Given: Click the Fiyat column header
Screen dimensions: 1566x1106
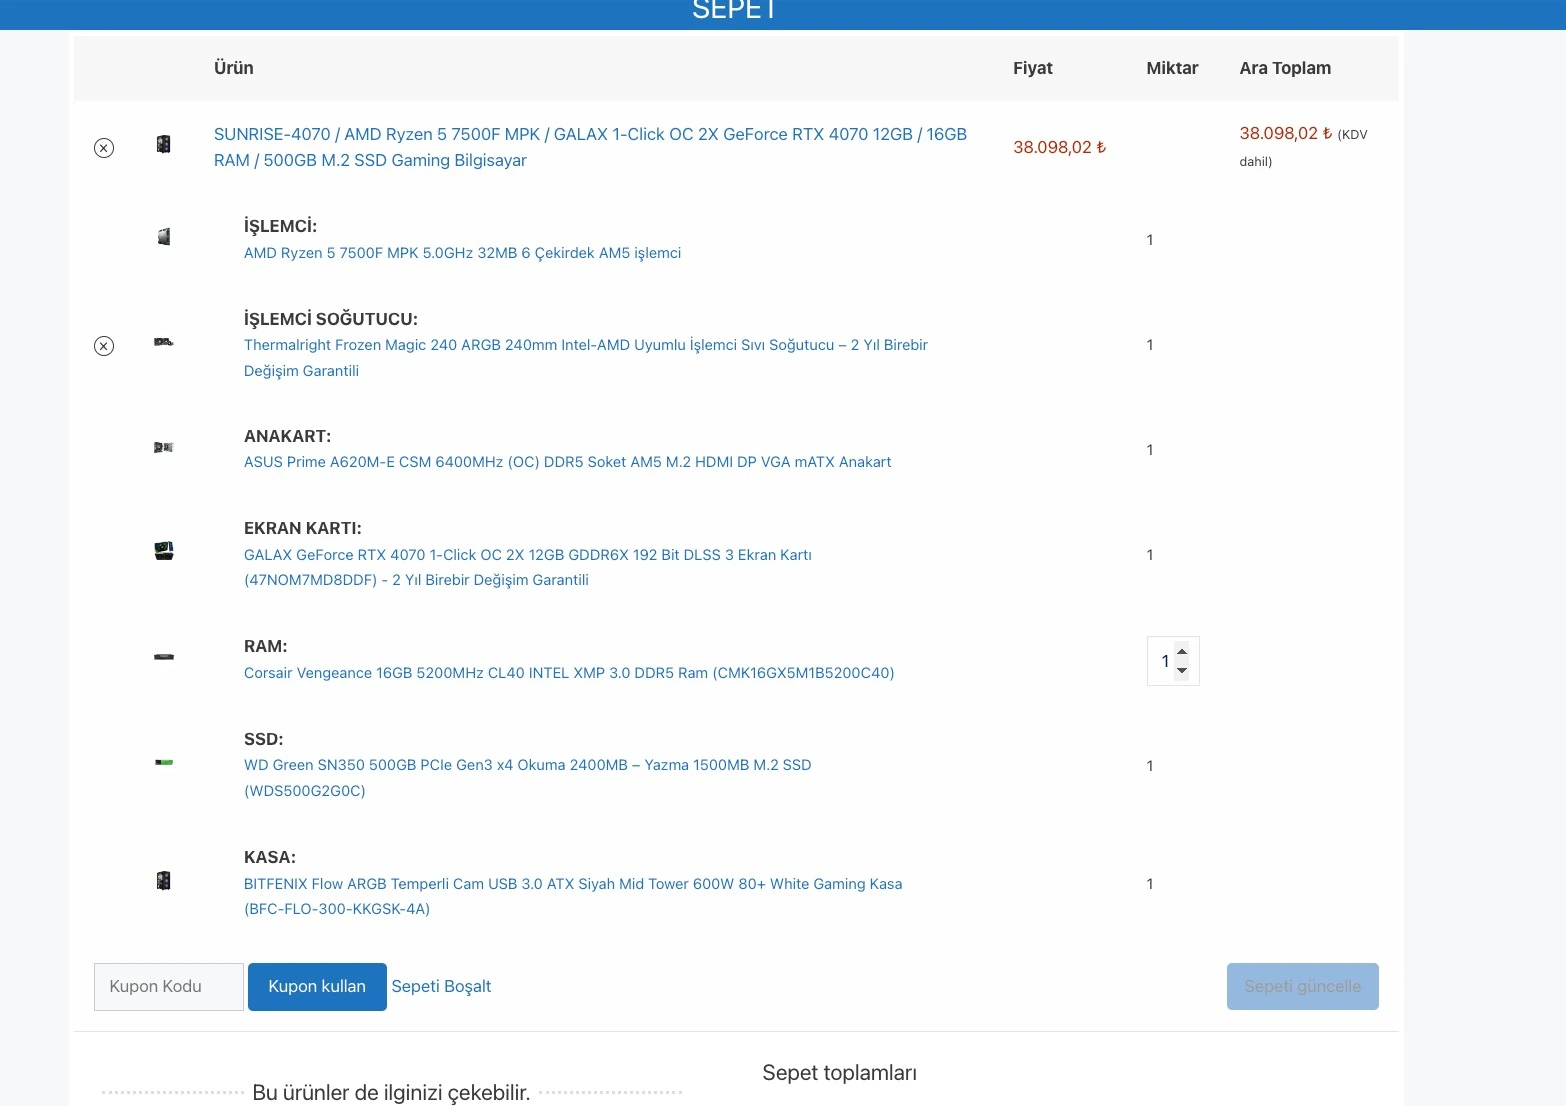Looking at the screenshot, I should pos(1033,68).
